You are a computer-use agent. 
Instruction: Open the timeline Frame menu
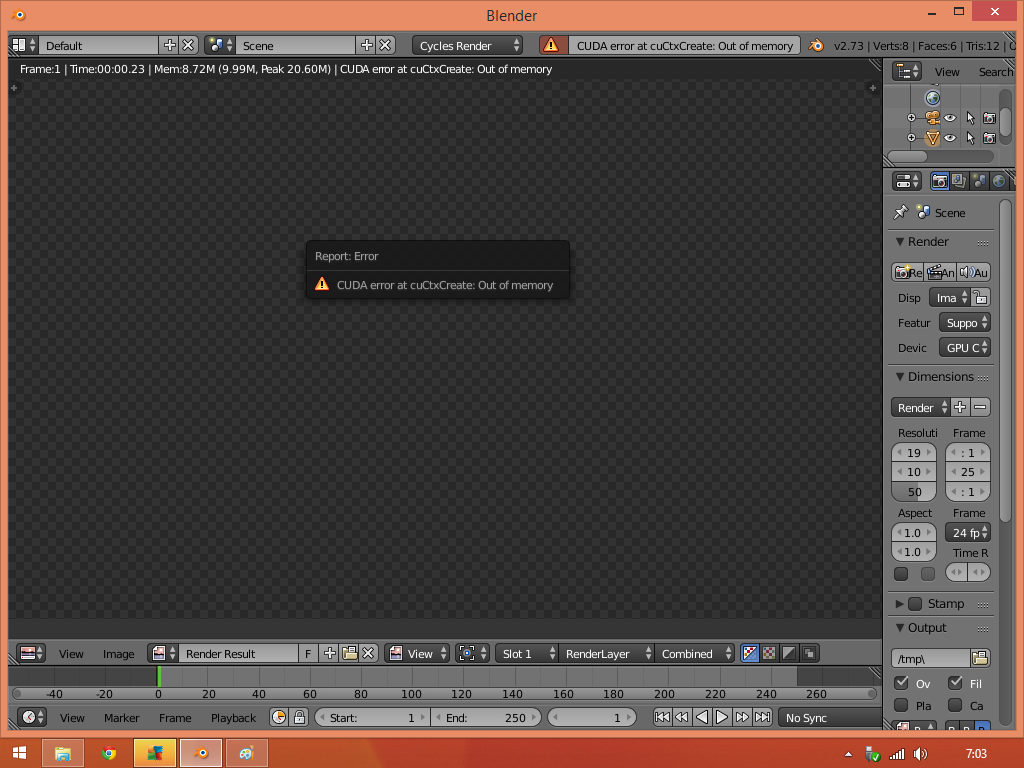[x=175, y=718]
